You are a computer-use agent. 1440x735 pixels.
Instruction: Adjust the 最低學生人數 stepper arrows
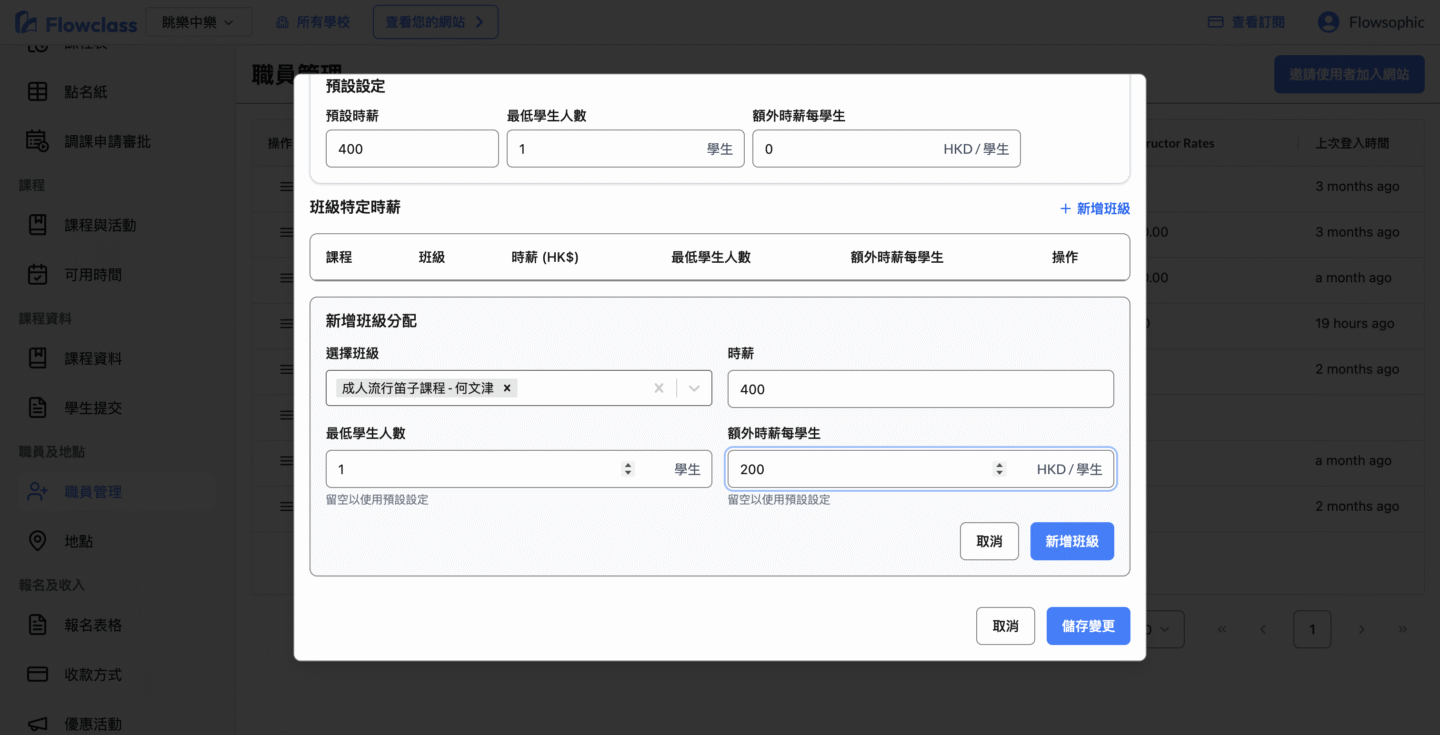click(x=628, y=469)
